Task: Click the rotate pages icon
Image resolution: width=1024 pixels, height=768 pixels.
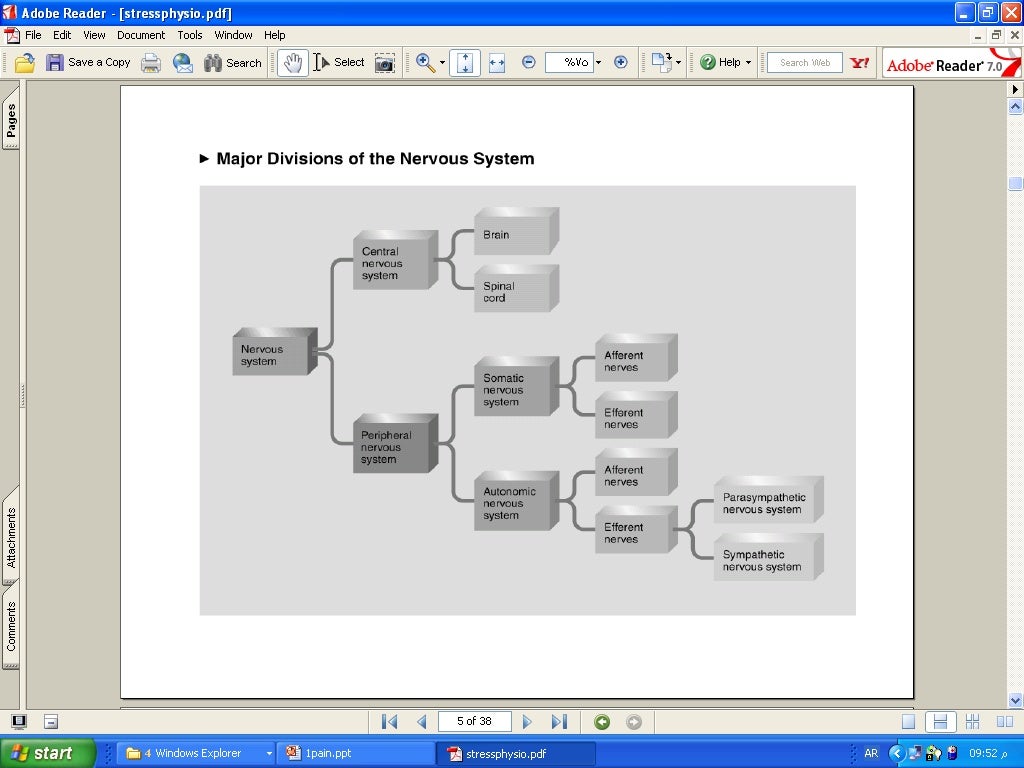Action: [x=662, y=63]
